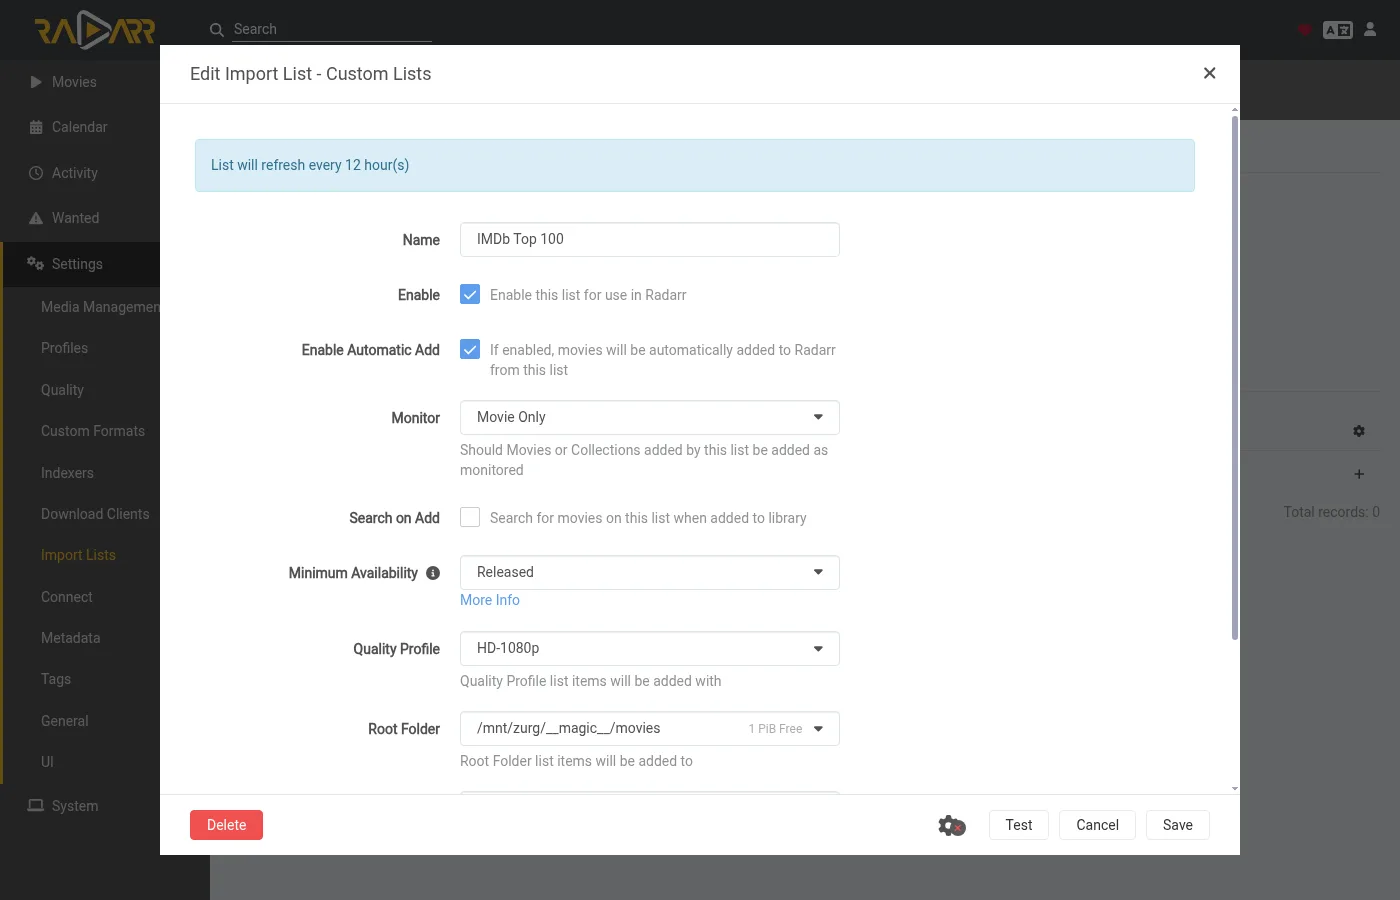Go to Media Management settings
The width and height of the screenshot is (1400, 900).
coord(100,307)
